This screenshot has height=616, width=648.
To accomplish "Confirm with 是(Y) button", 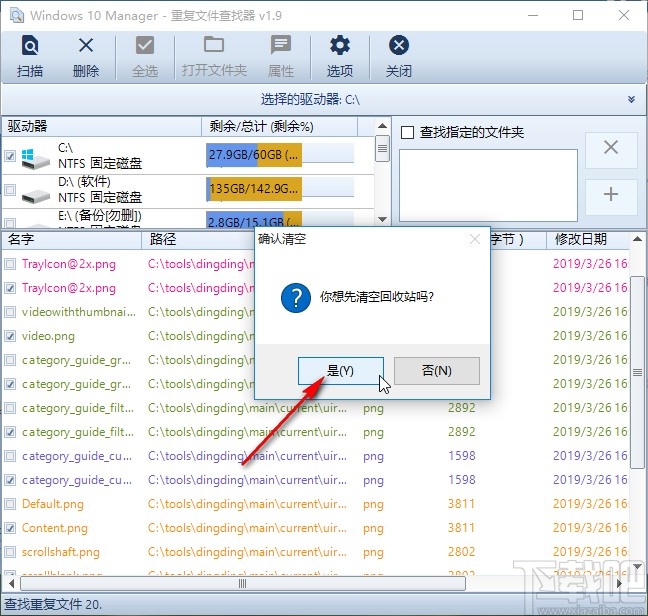I will click(x=341, y=371).
